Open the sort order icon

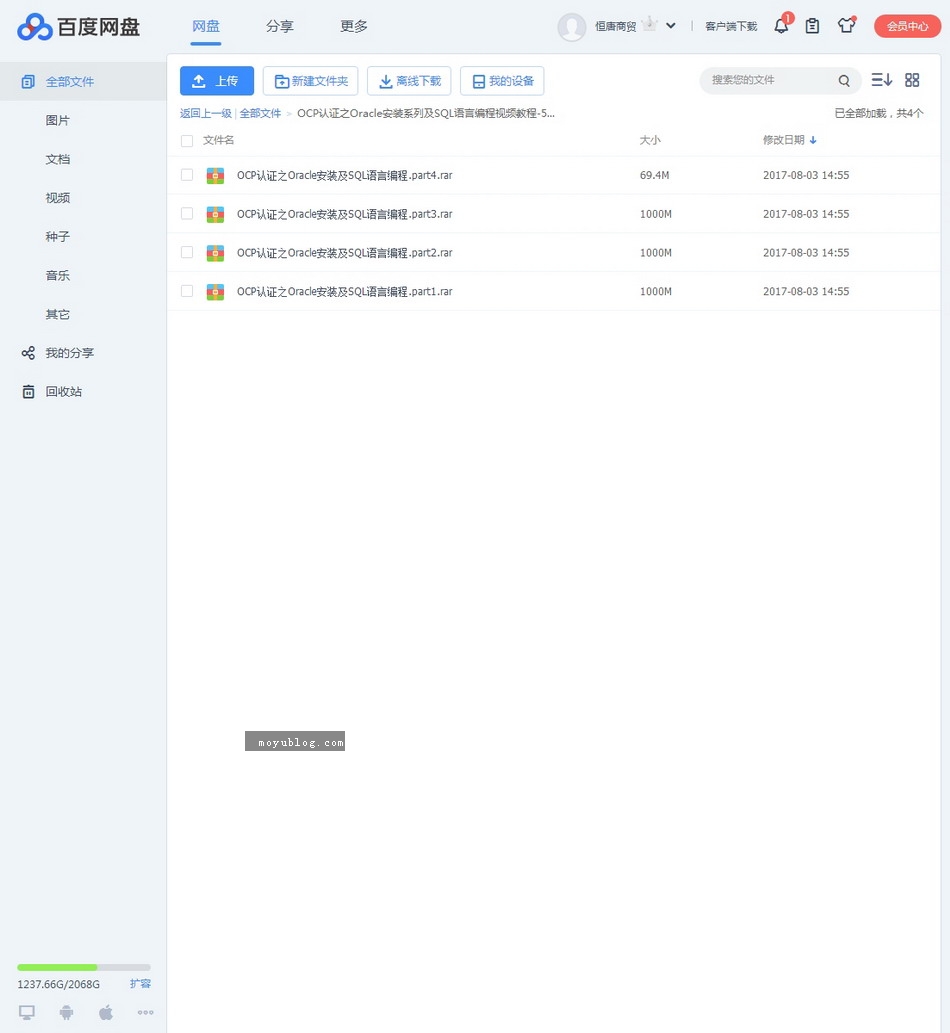881,80
